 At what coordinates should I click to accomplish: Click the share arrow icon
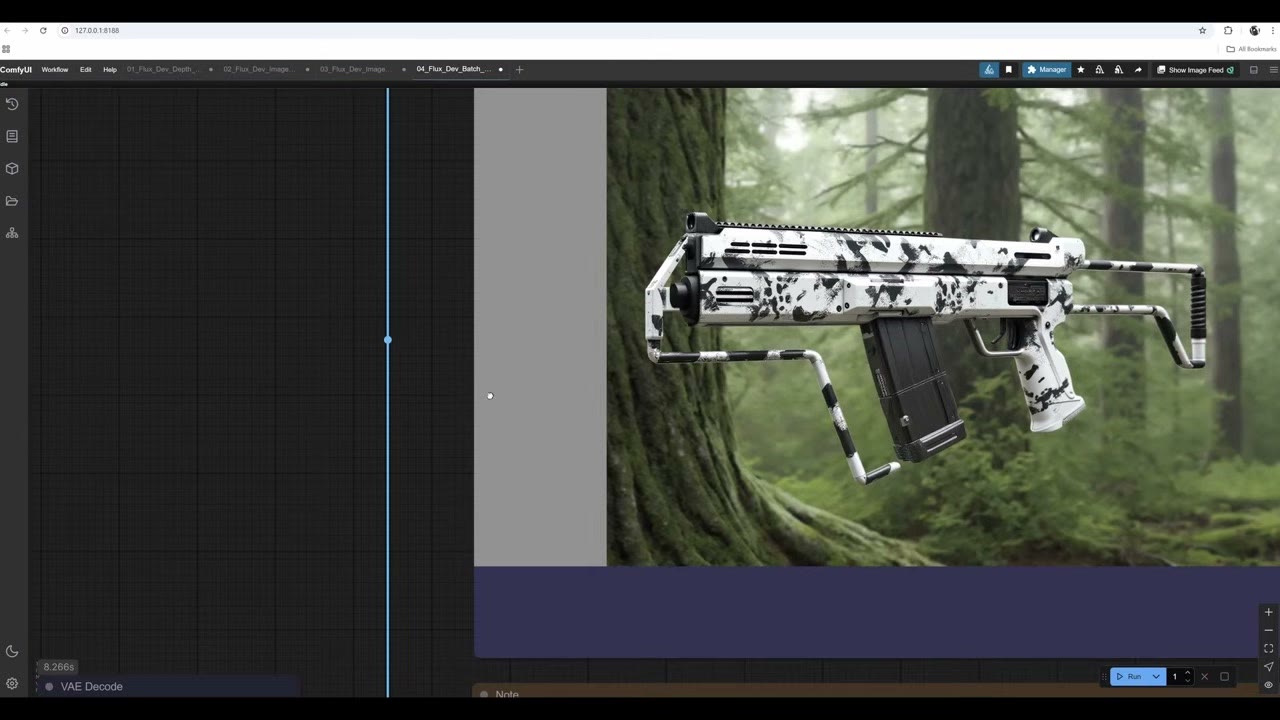click(1137, 70)
